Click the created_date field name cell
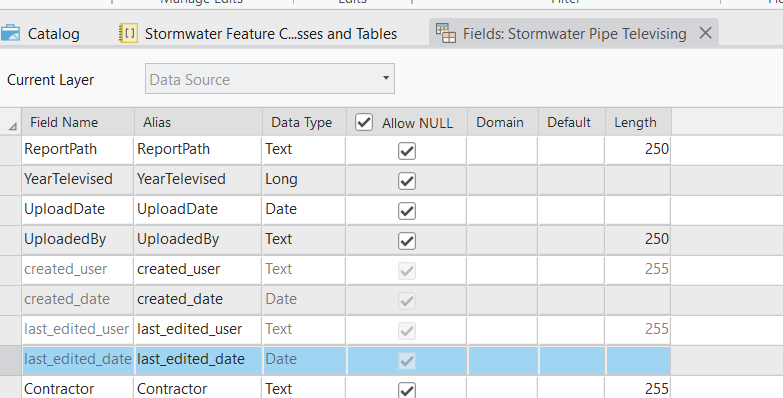The width and height of the screenshot is (783, 398). (x=78, y=299)
